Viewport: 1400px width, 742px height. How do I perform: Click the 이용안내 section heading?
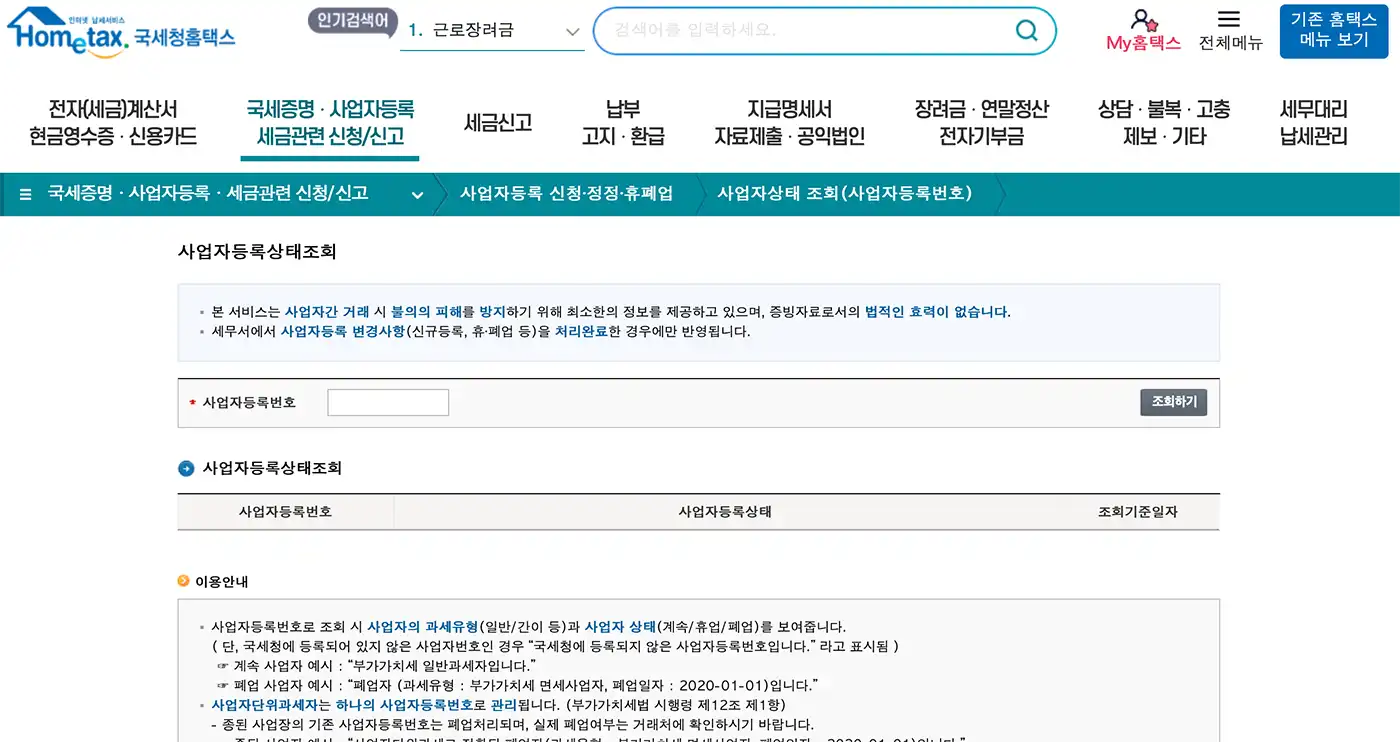[221, 581]
